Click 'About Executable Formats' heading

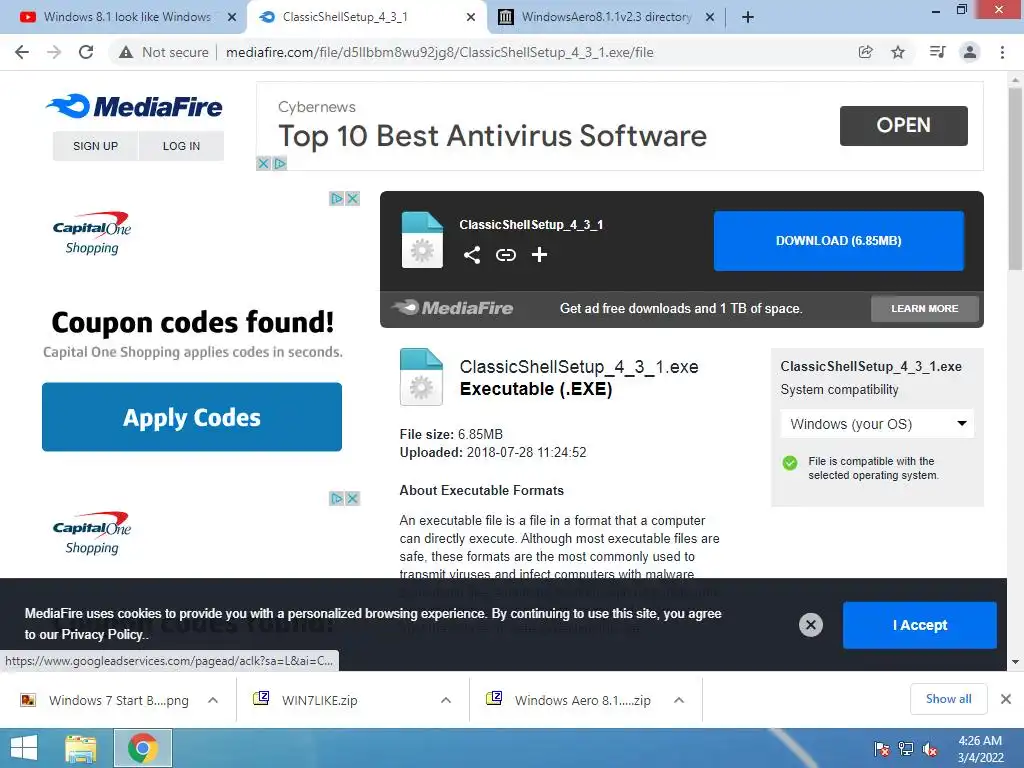pos(481,490)
